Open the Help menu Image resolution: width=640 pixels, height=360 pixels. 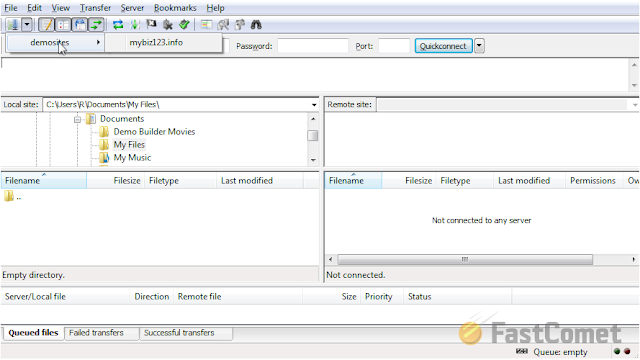(x=215, y=8)
